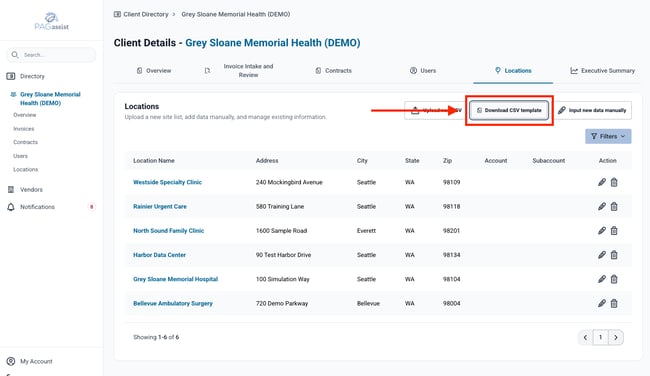Click Input new data manually button
Image resolution: width=650 pixels, height=376 pixels.
[592, 110]
